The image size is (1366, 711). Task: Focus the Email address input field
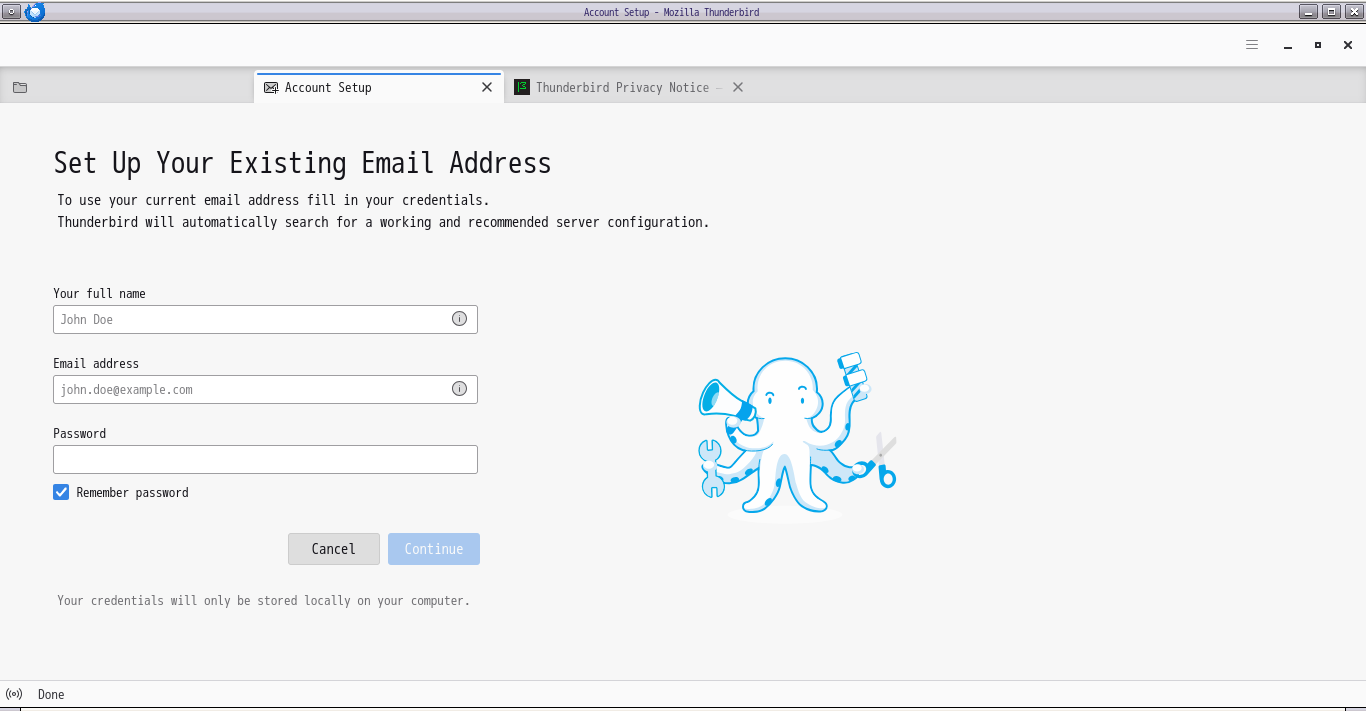pos(265,389)
